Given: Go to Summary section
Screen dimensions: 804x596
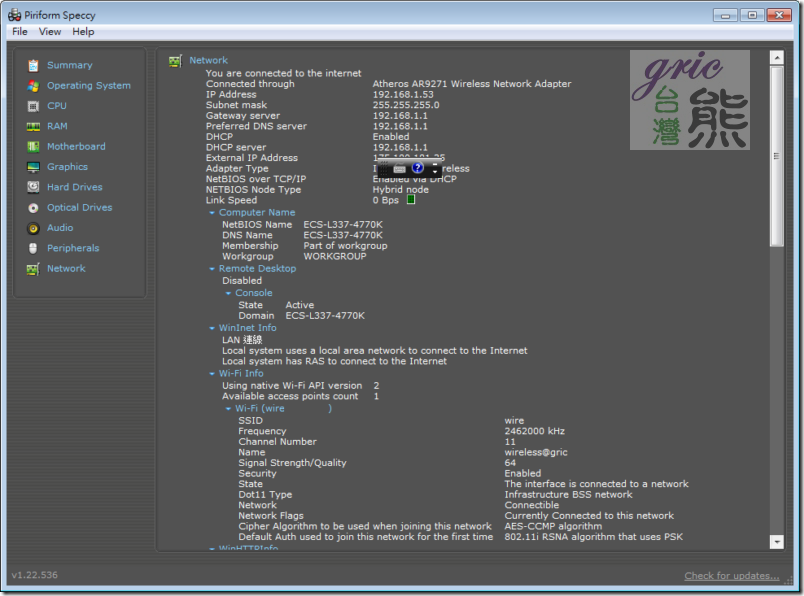Looking at the screenshot, I should pyautogui.click(x=70, y=65).
